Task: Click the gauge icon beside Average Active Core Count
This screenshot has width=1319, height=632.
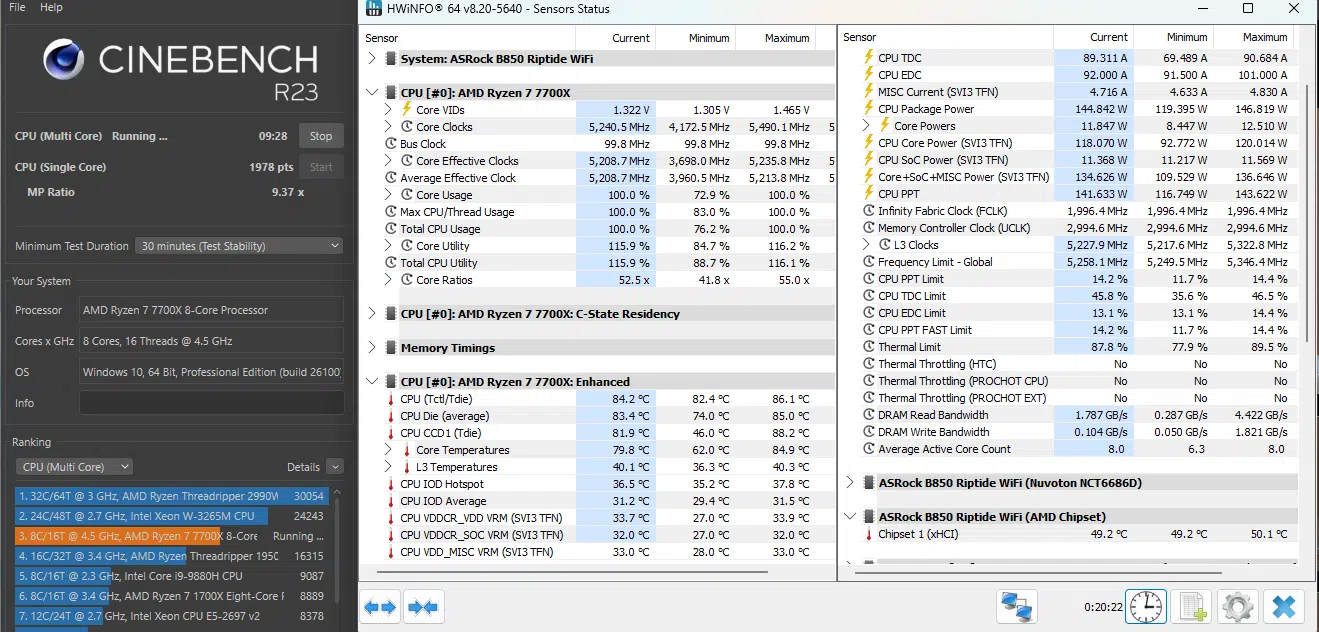Action: click(x=868, y=449)
